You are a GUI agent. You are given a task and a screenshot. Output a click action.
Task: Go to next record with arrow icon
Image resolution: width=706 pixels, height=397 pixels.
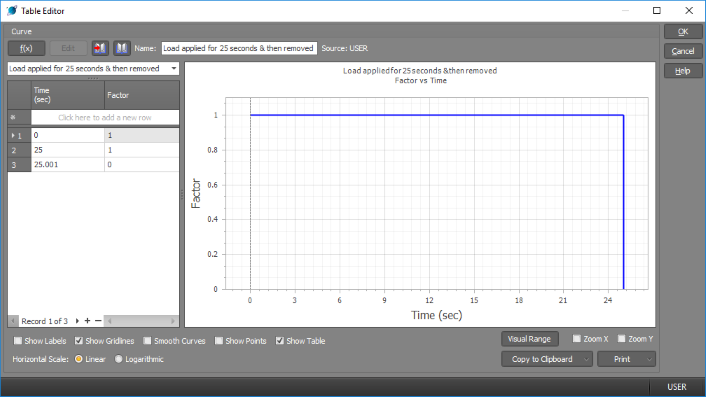pos(77,321)
